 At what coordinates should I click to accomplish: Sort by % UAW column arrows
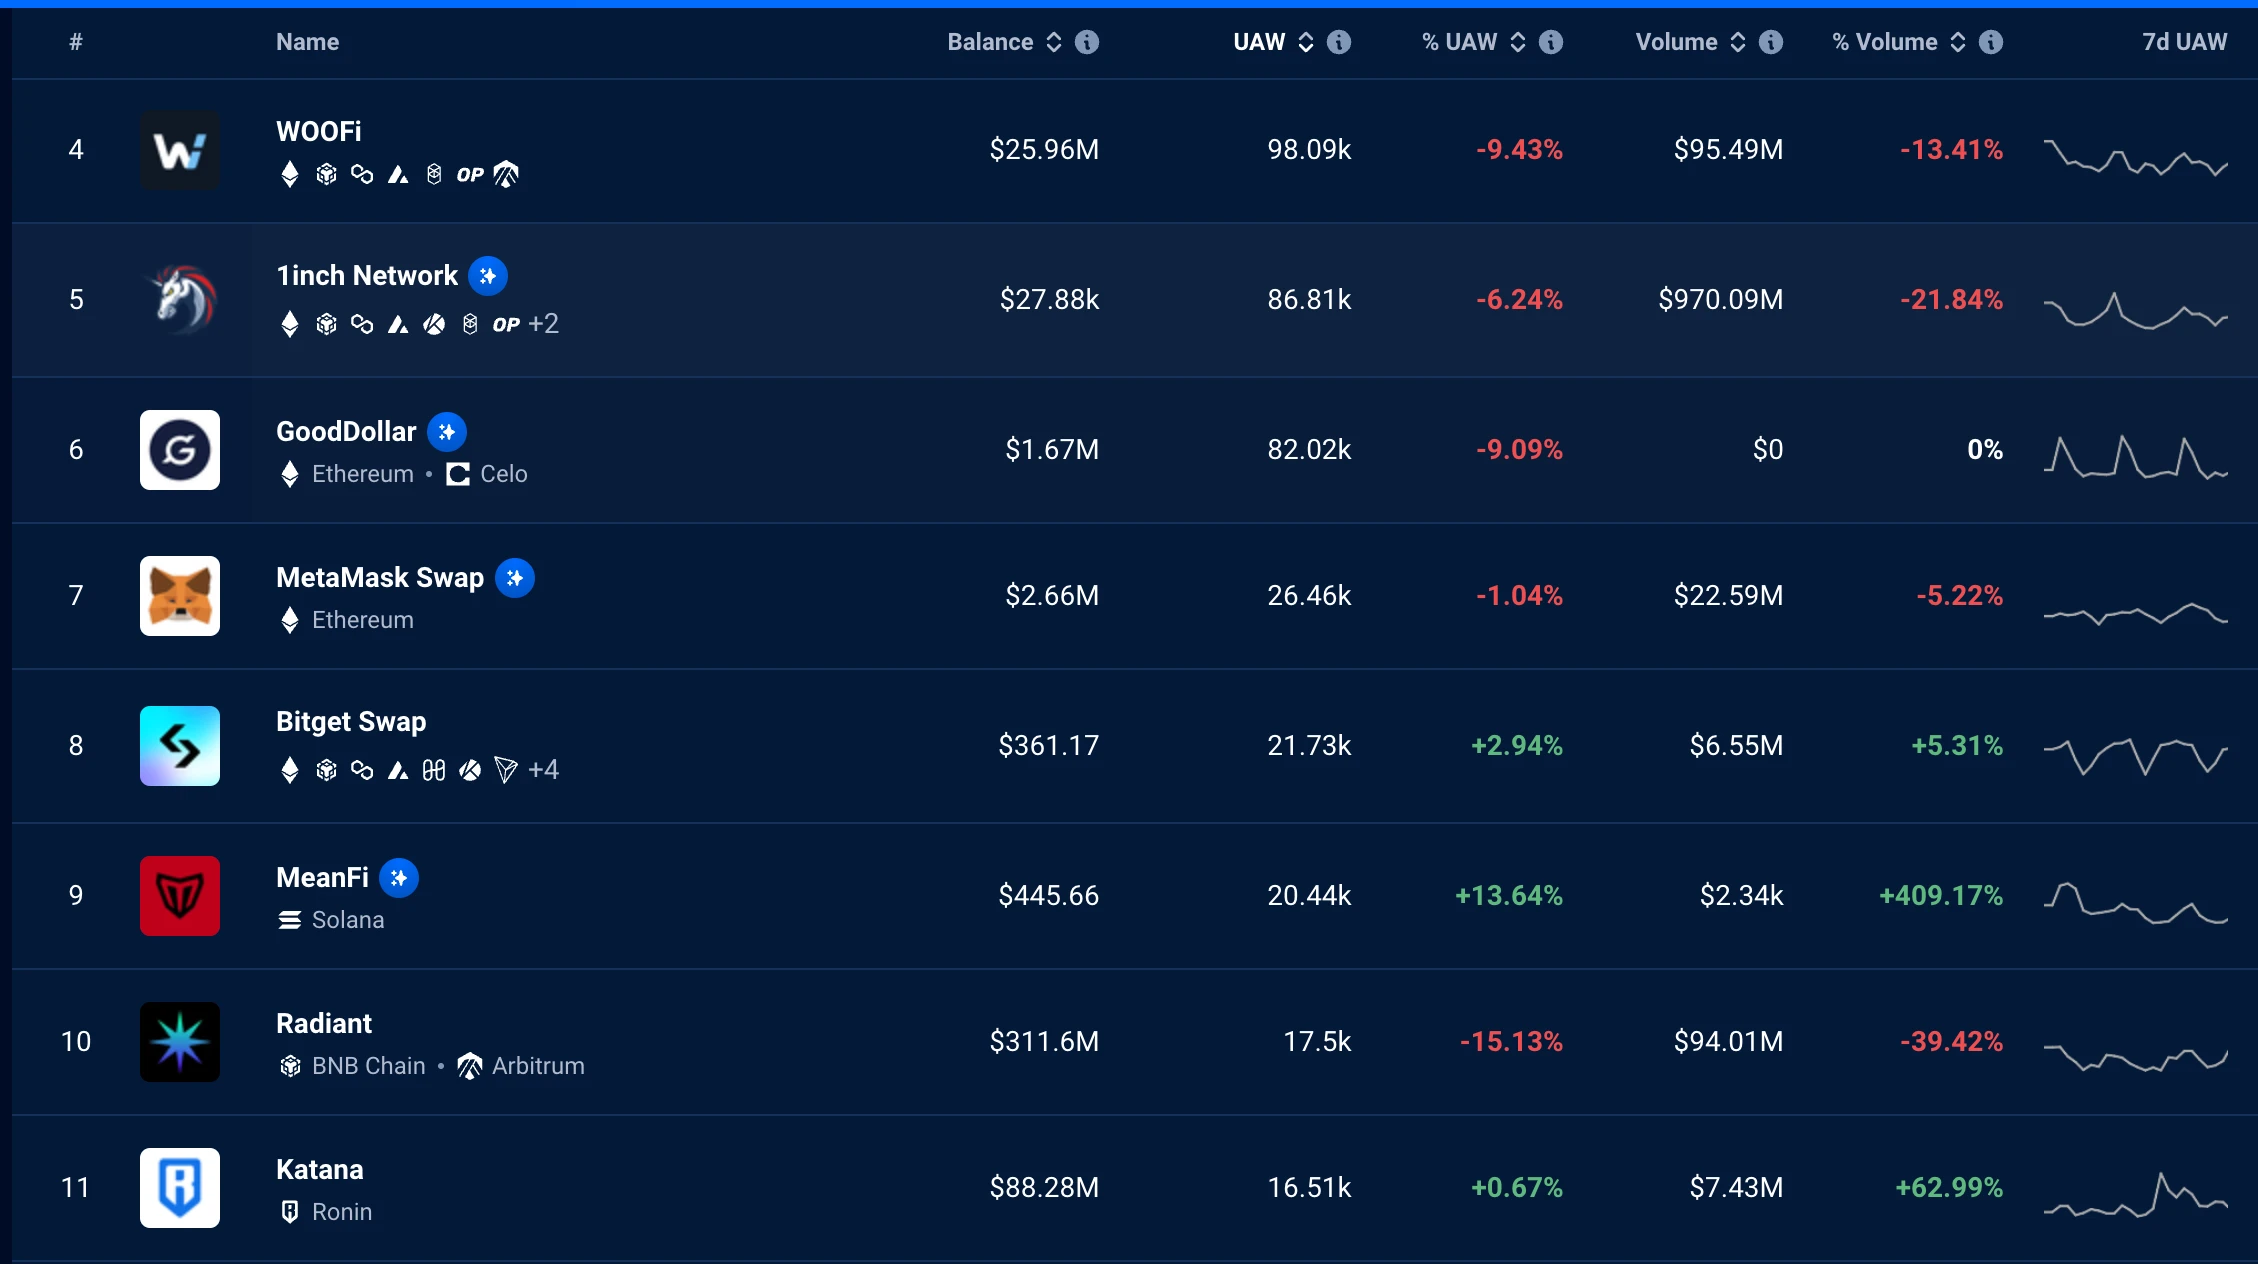(1518, 42)
